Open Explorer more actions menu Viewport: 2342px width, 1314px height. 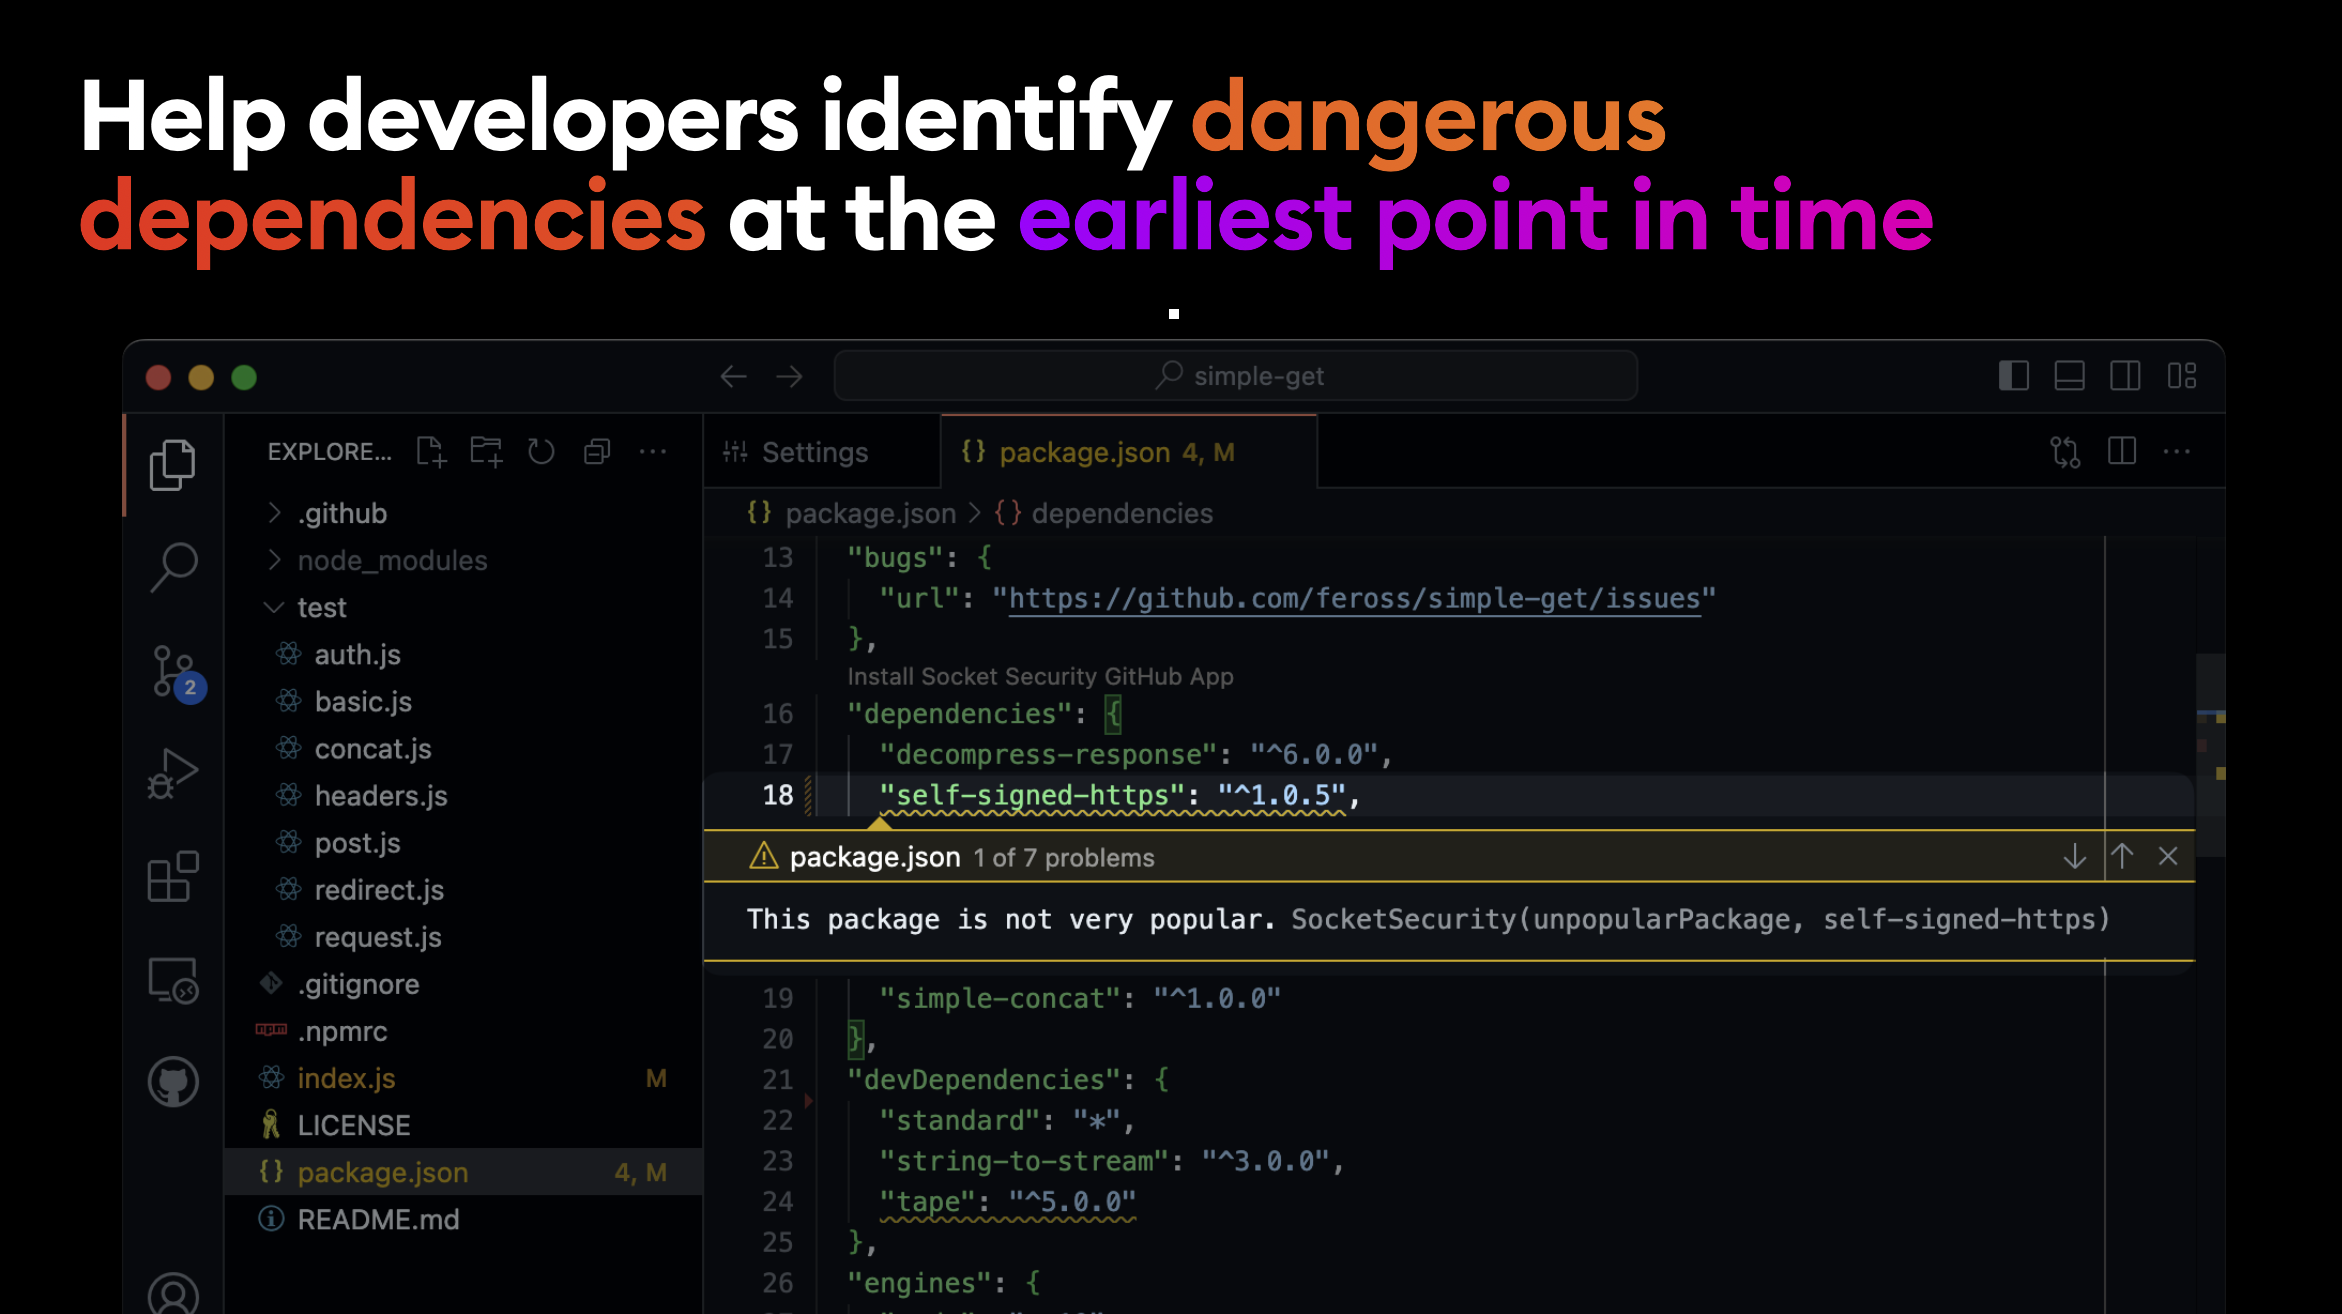coord(653,452)
